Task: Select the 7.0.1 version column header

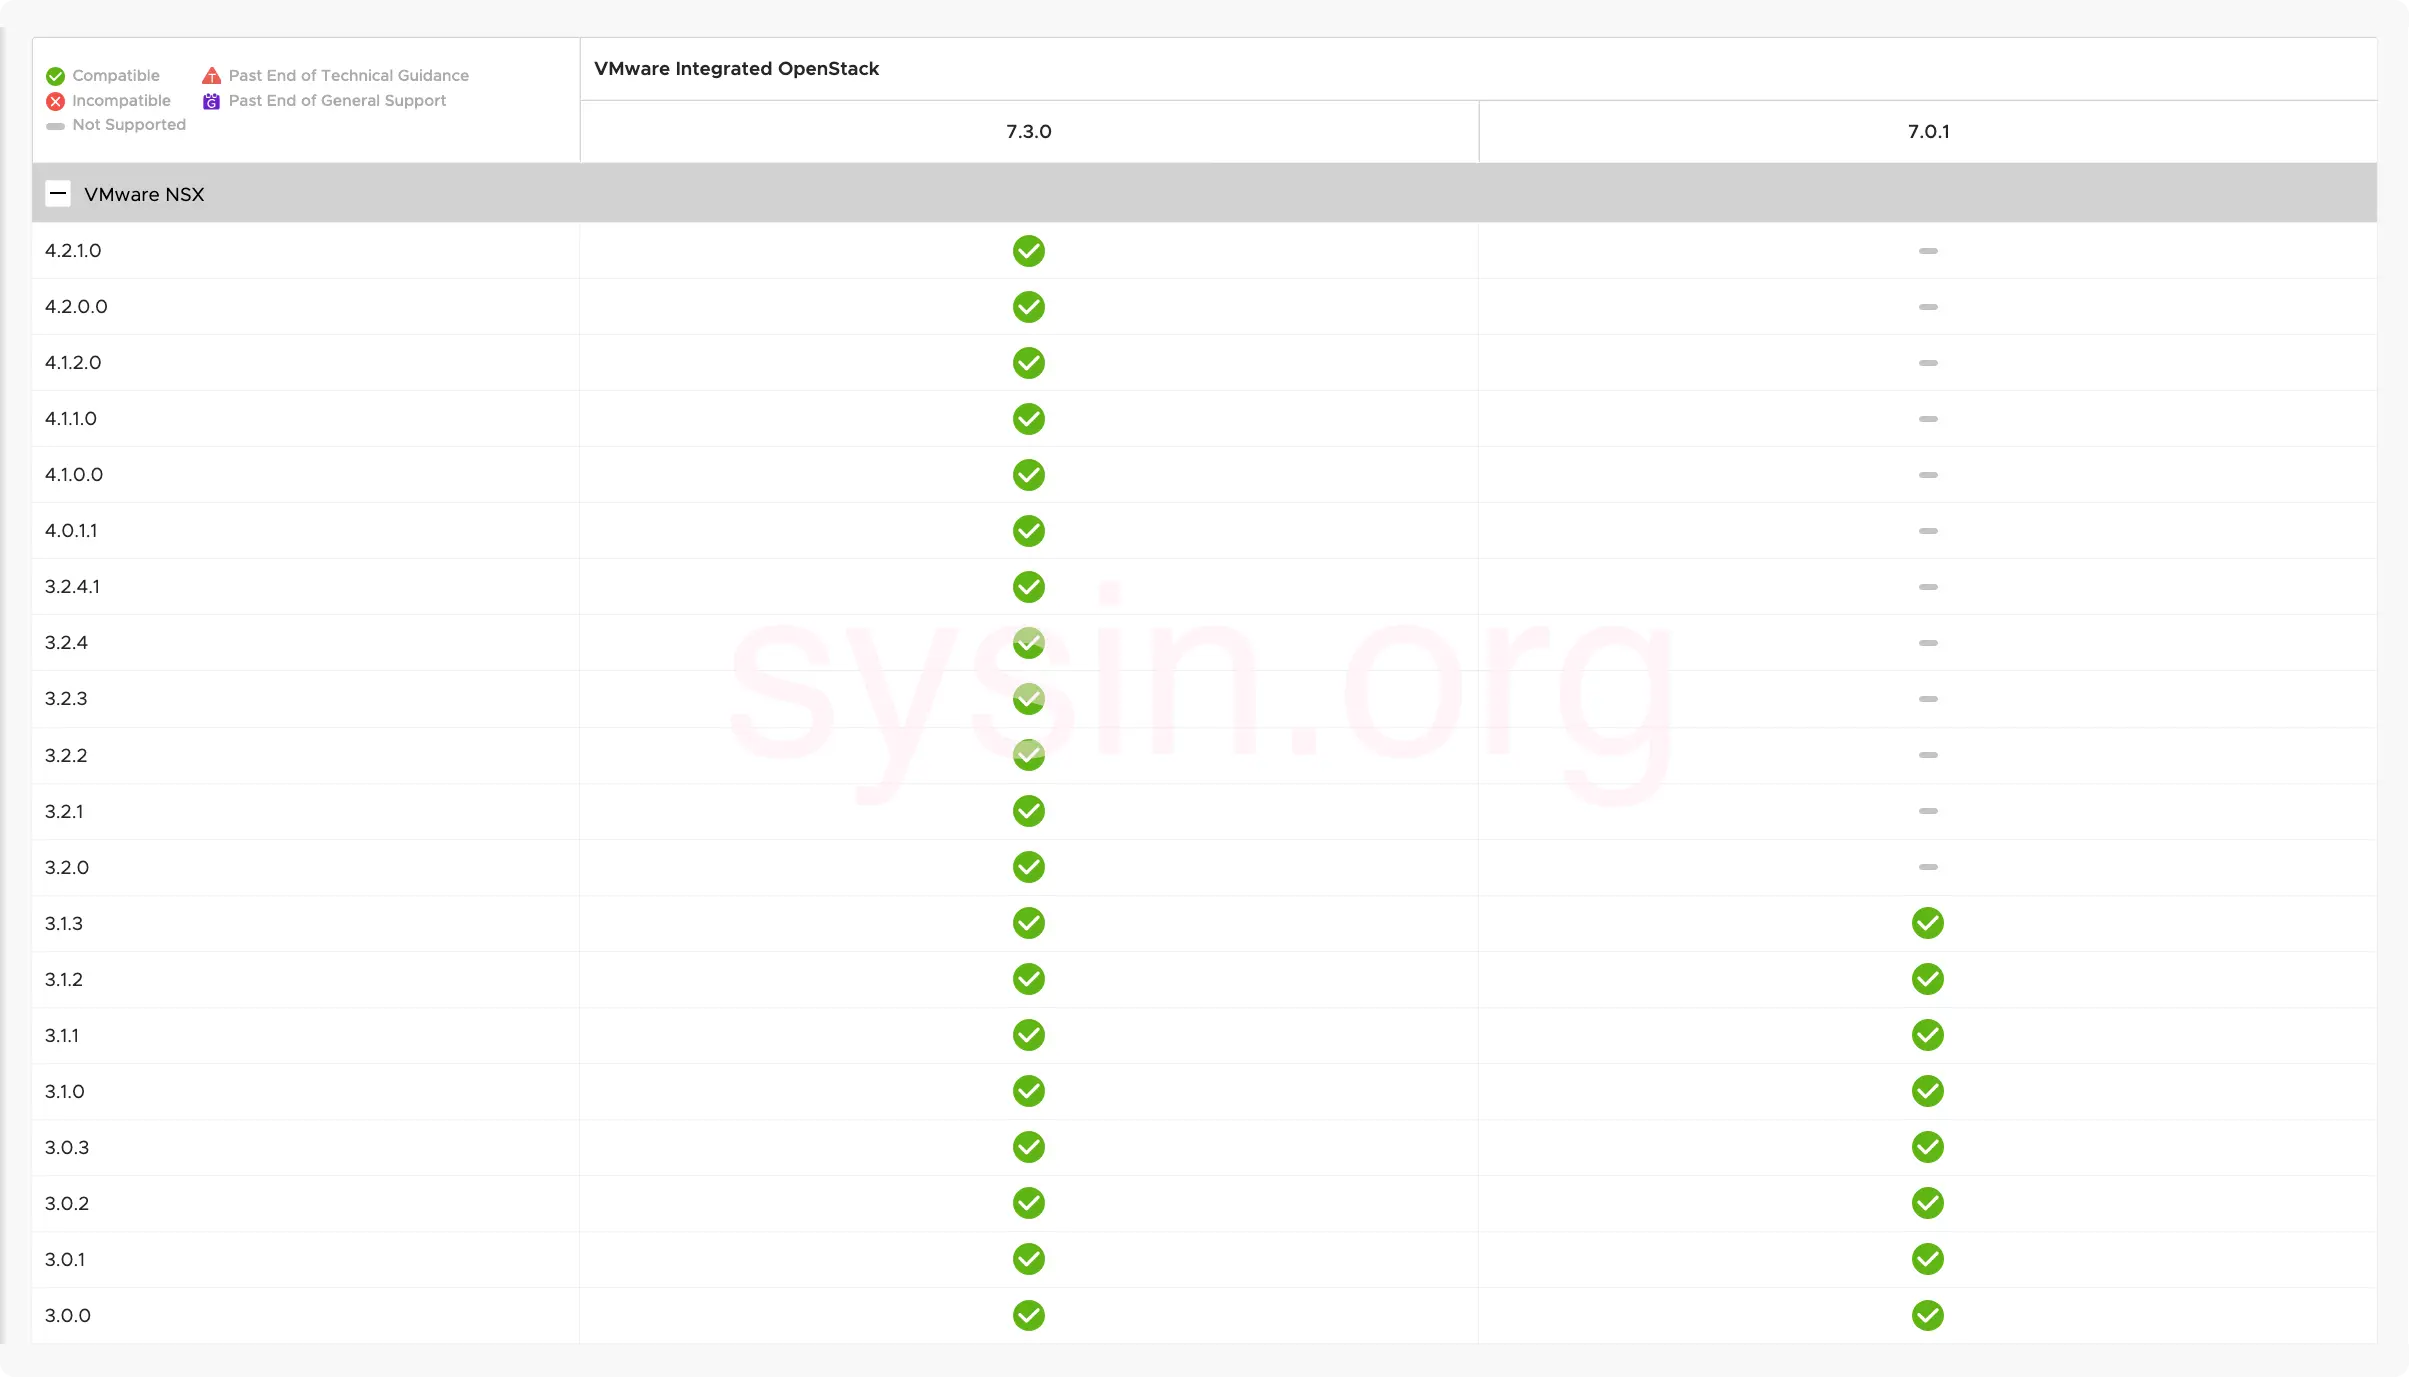Action: 1928,131
